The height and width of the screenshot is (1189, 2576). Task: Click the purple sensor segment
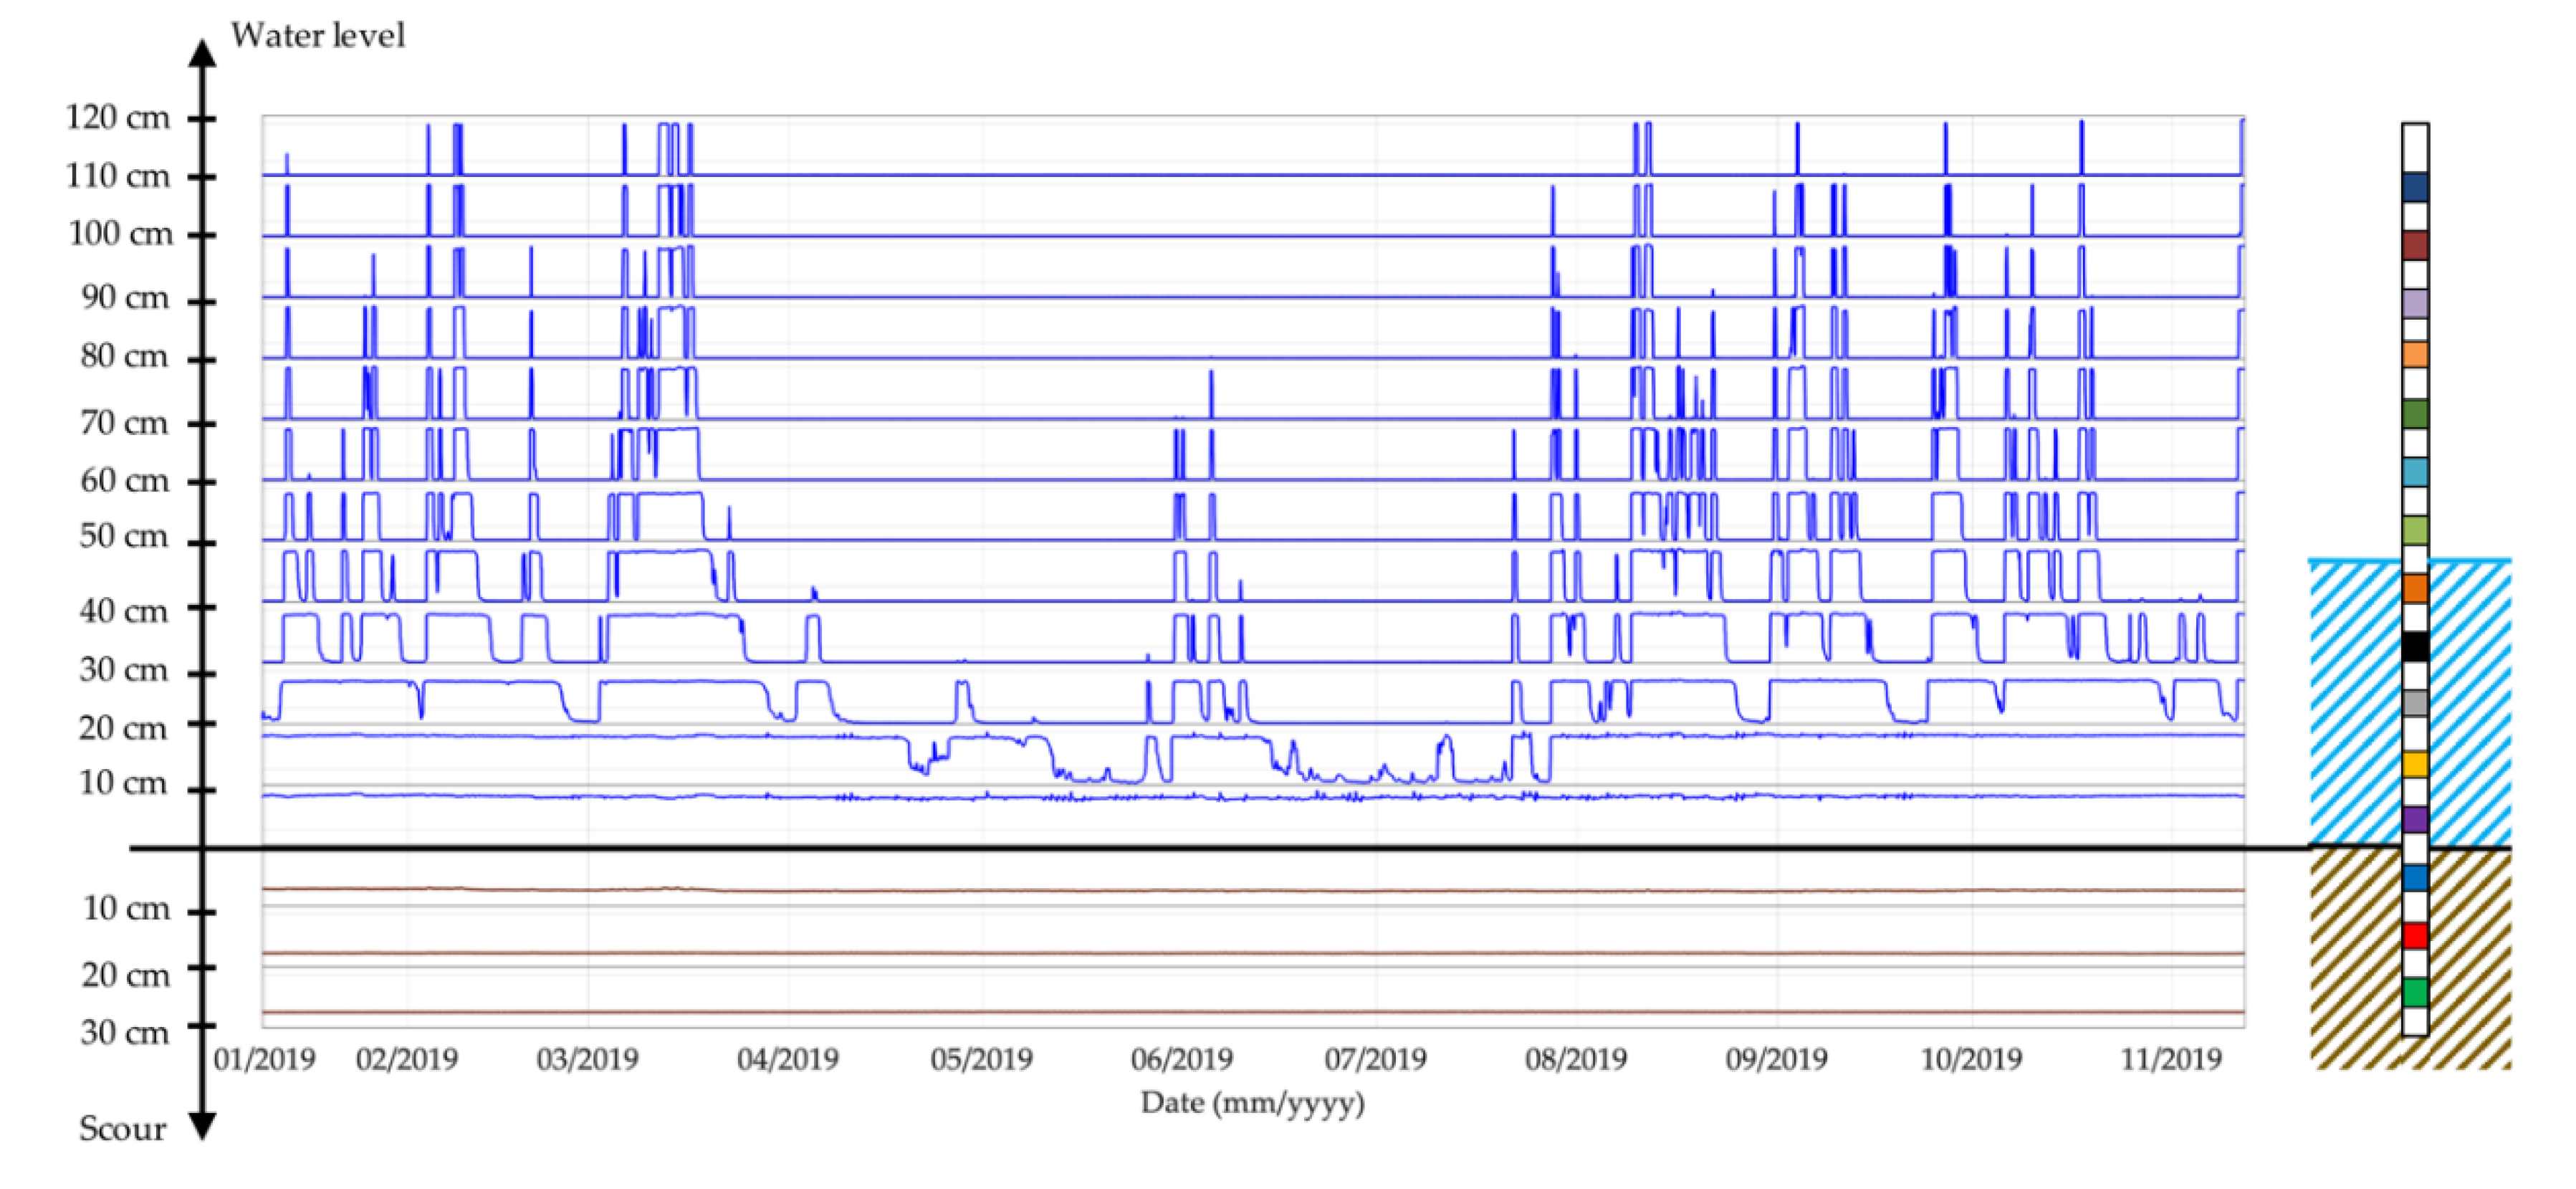point(2414,820)
